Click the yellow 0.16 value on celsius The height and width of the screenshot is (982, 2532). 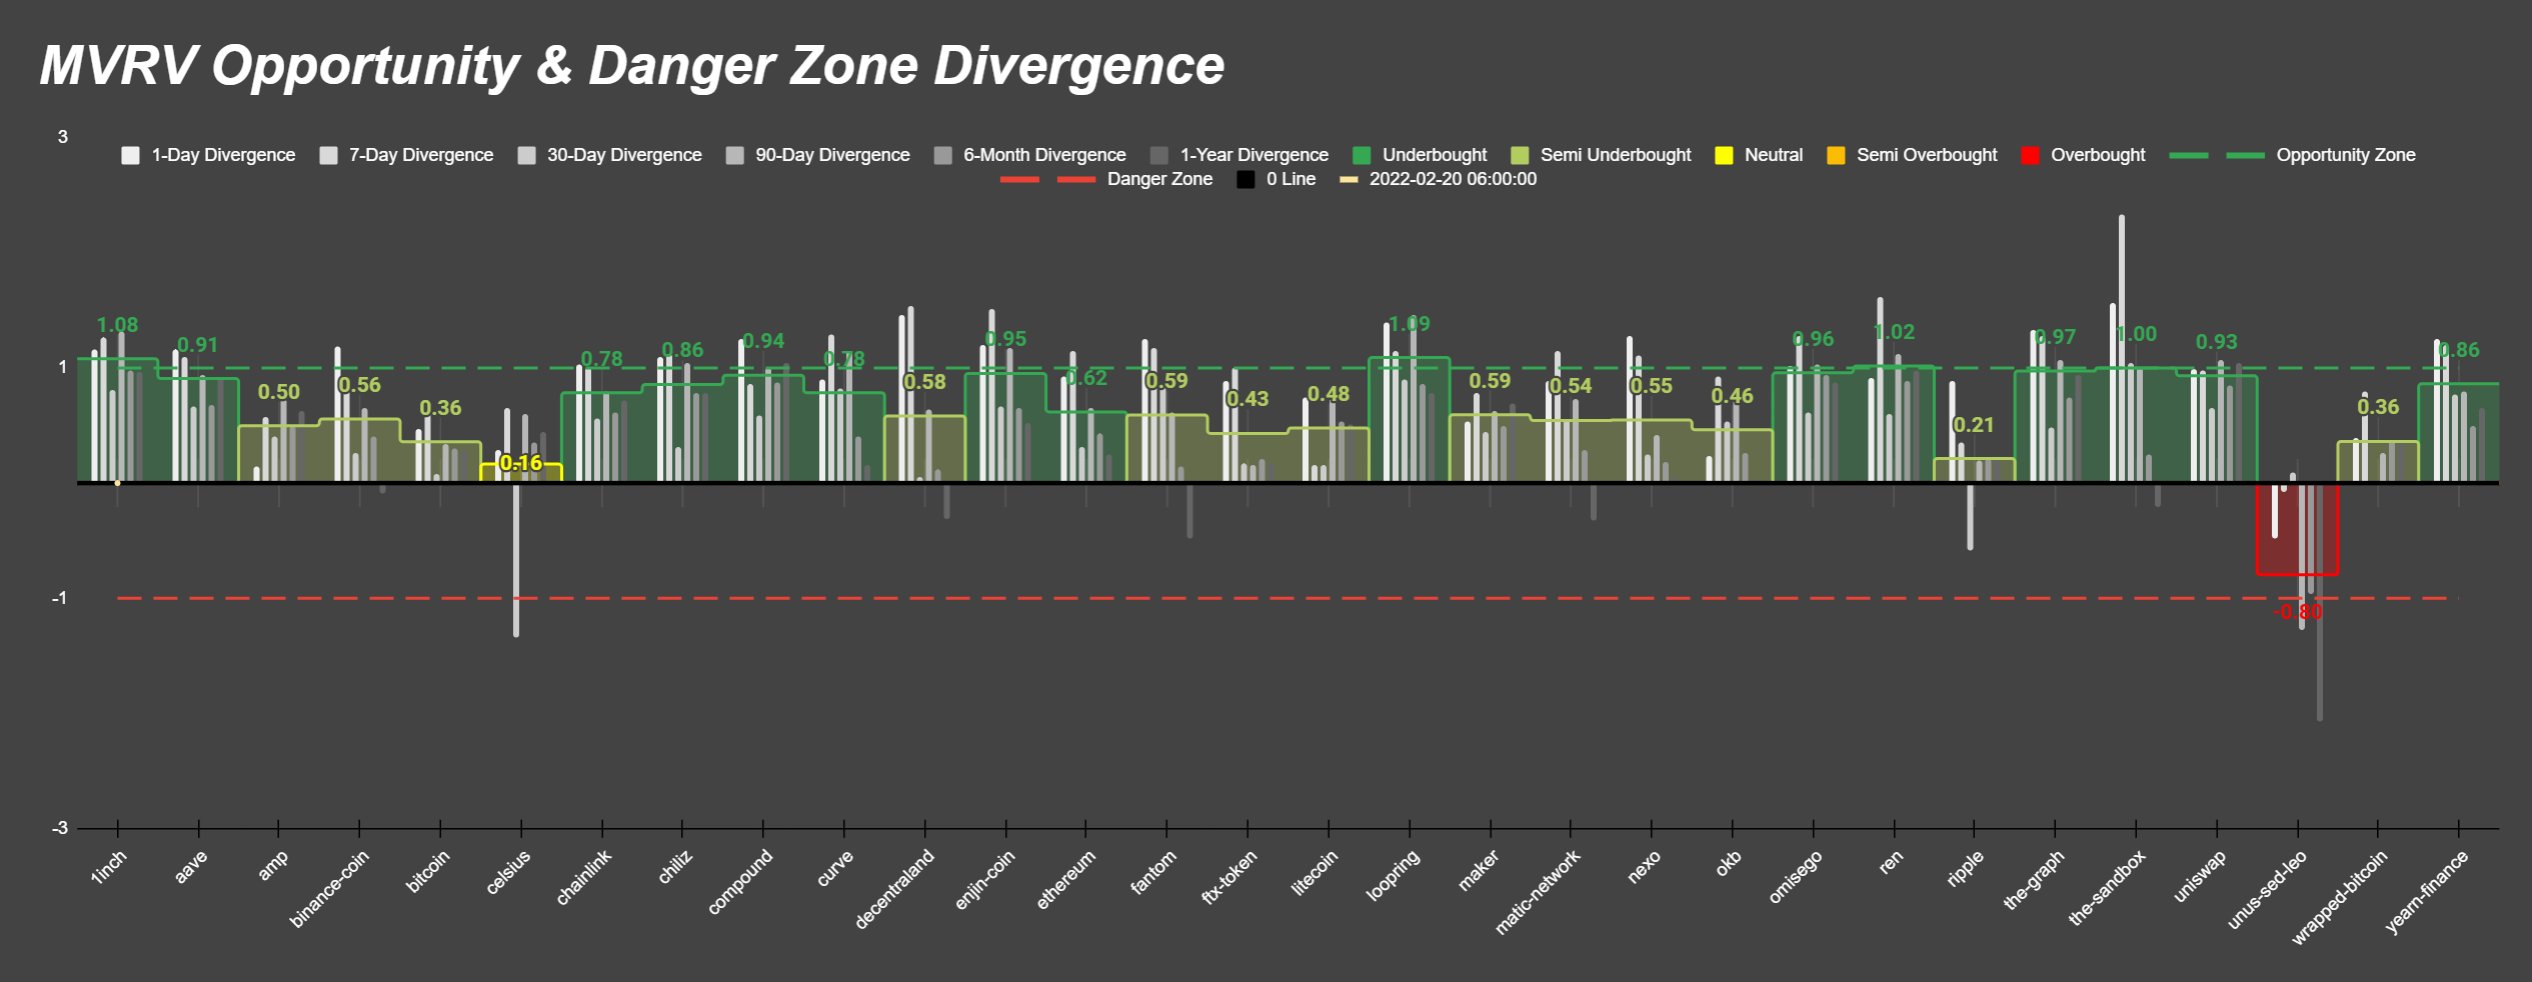521,463
